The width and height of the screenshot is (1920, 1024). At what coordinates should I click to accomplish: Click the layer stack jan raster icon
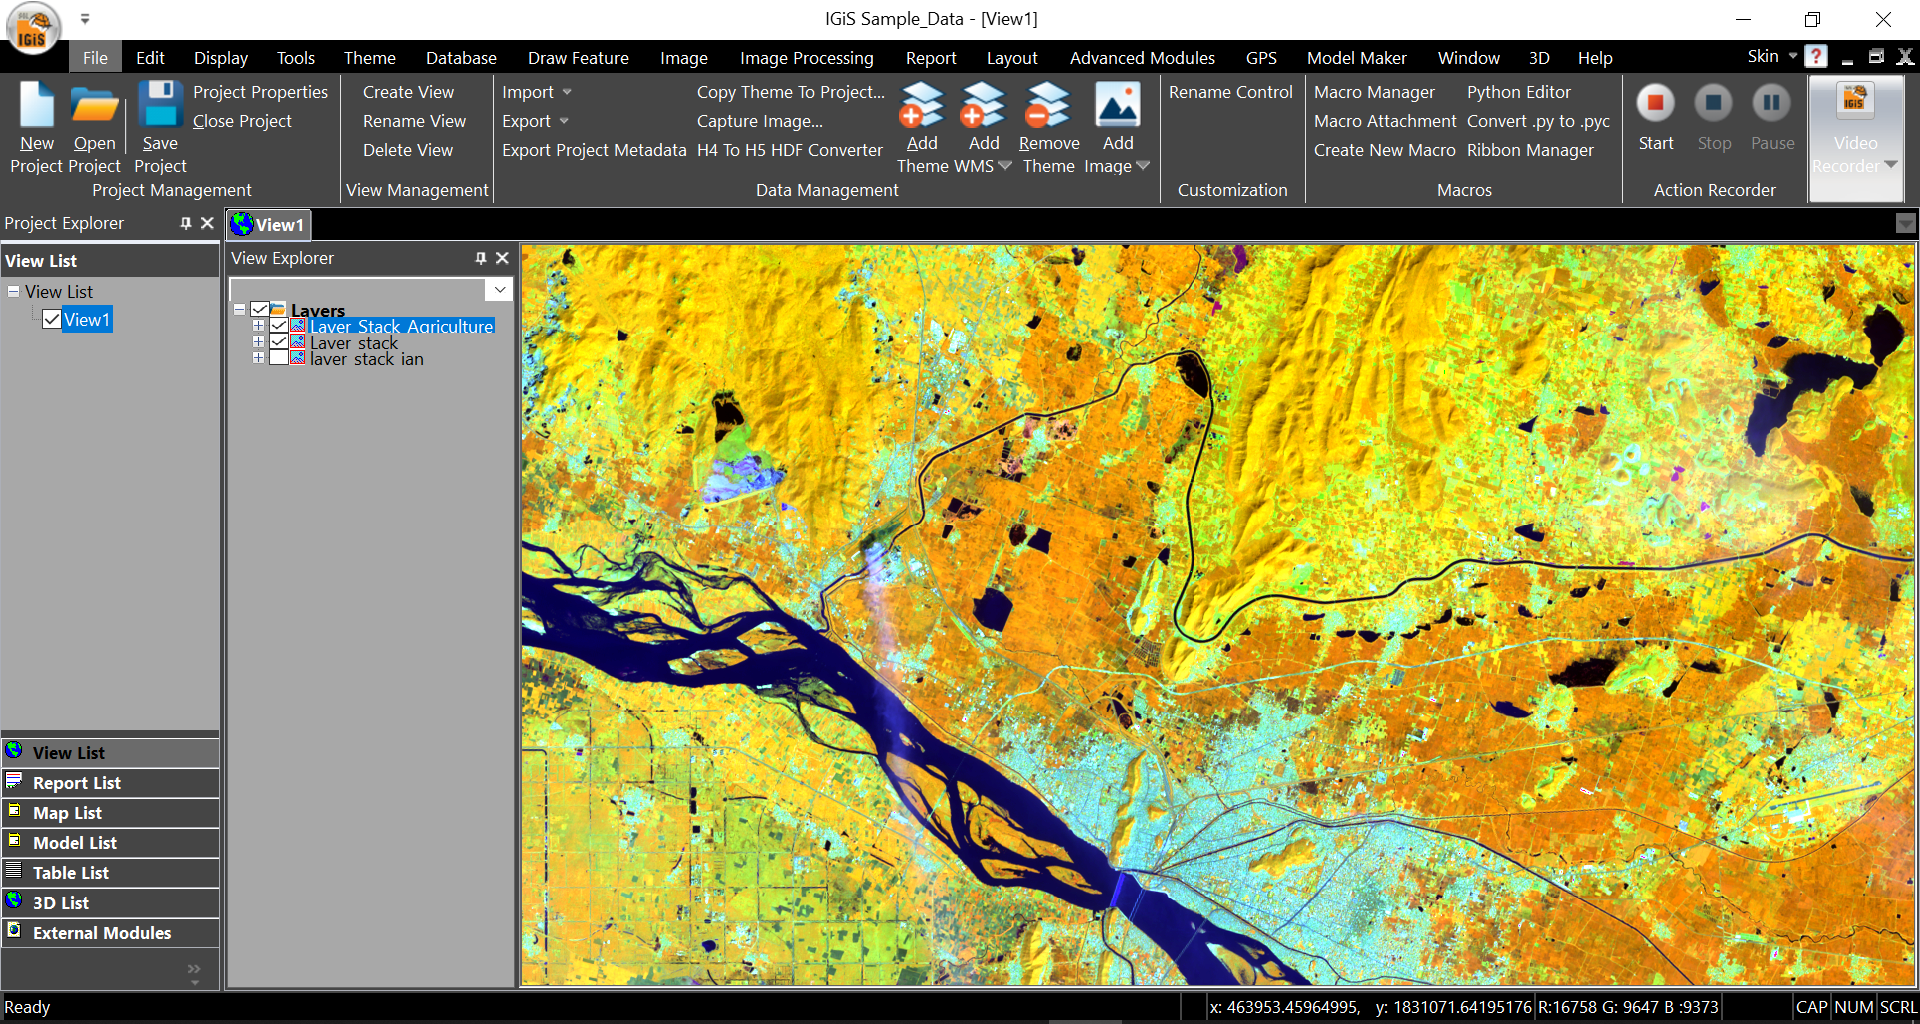click(x=298, y=358)
